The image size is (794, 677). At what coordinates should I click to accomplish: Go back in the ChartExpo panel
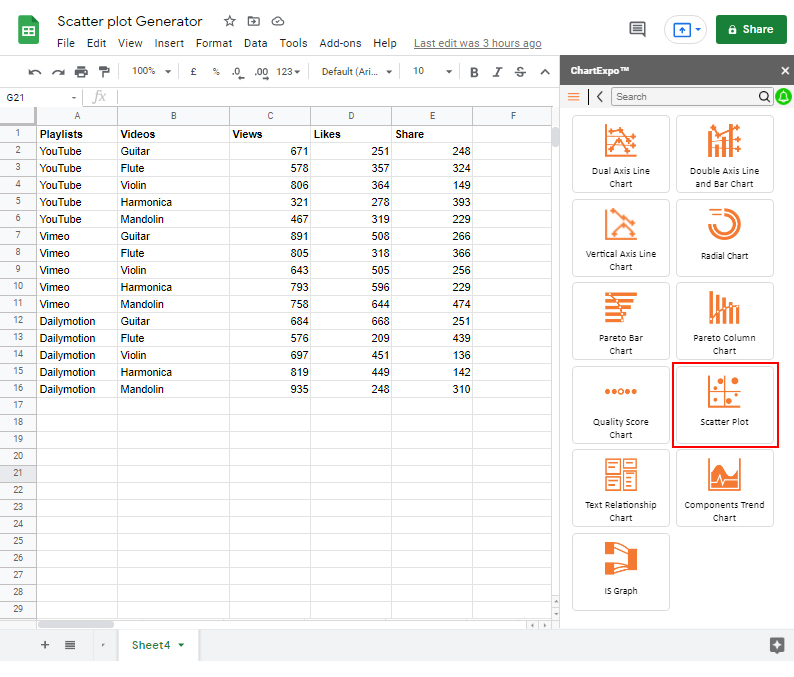[600, 96]
